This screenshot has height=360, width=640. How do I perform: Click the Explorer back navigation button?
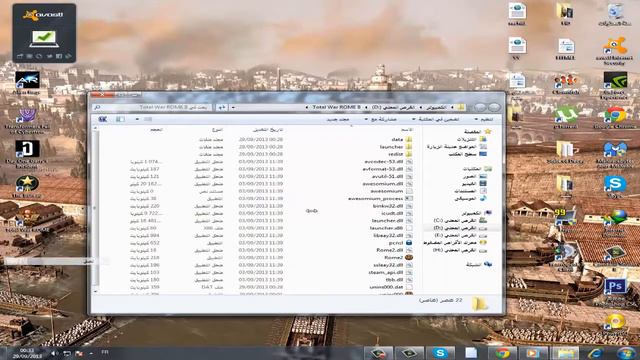tap(493, 107)
